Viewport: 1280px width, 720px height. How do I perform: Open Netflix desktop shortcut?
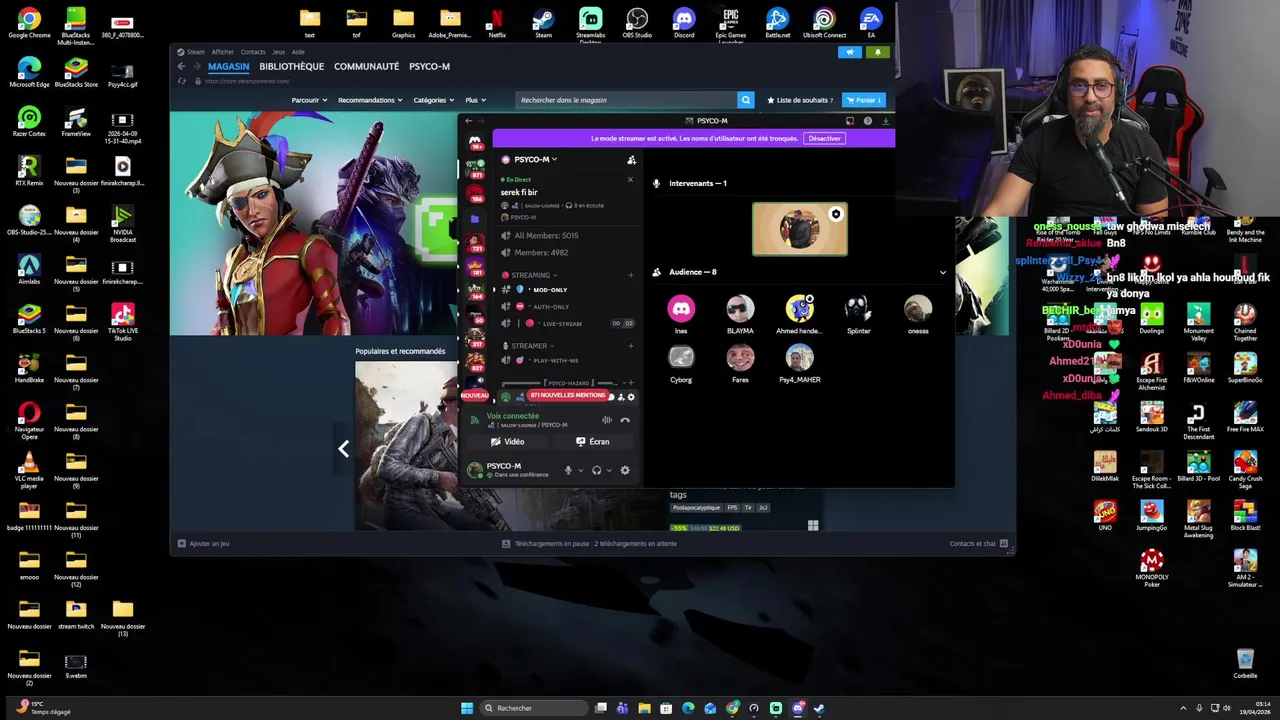497,22
